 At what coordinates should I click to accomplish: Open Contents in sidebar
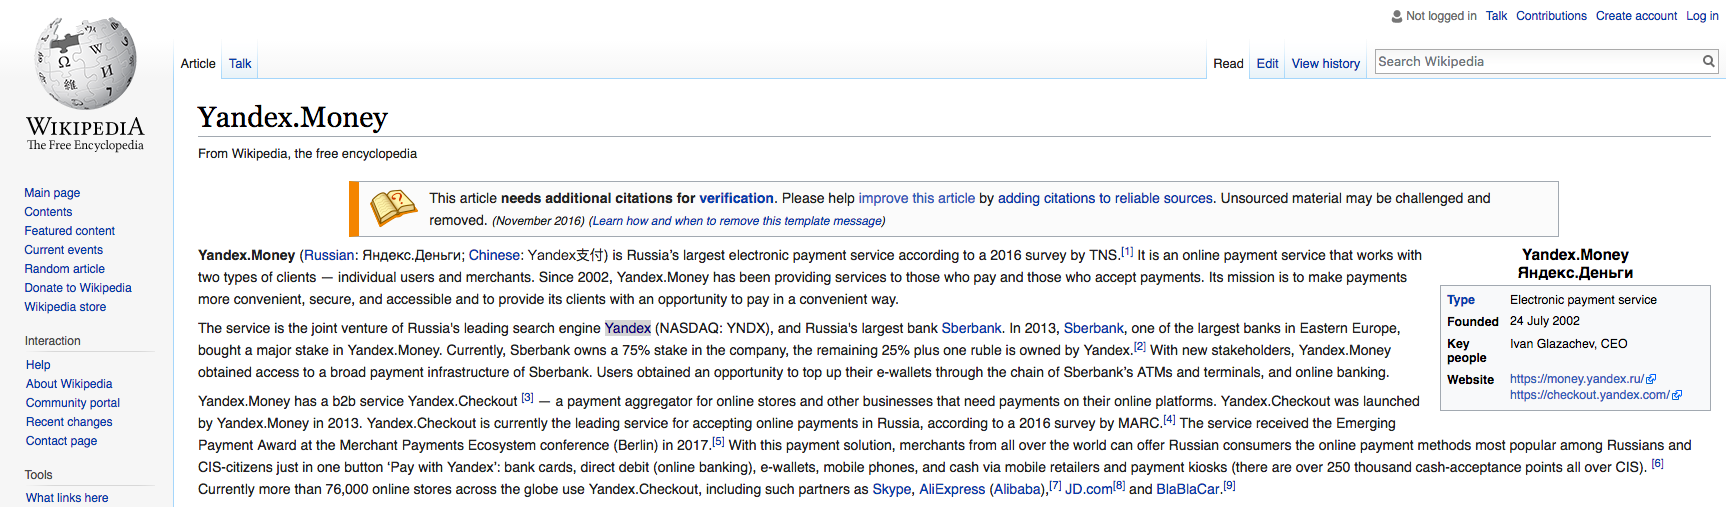(x=48, y=212)
